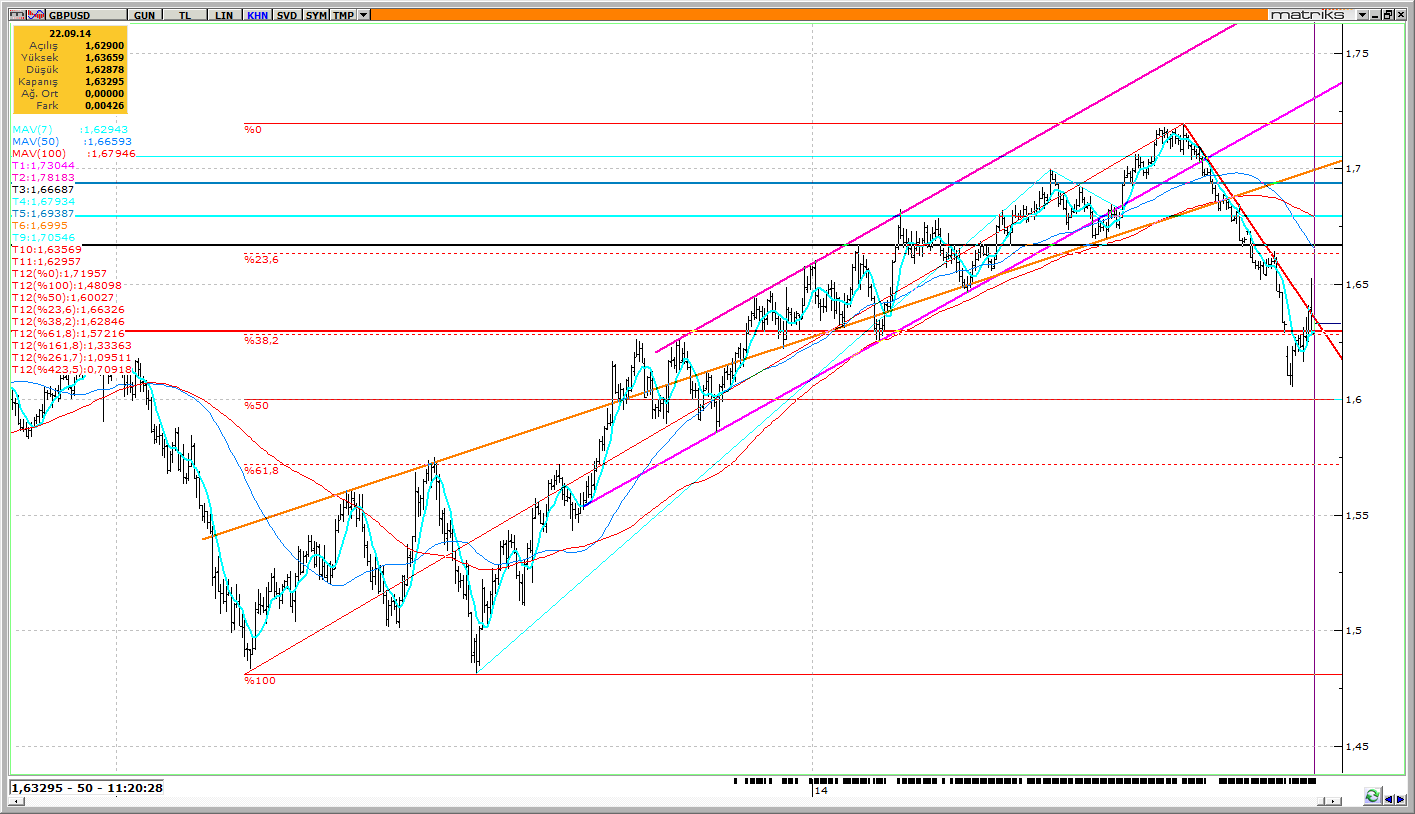Screen dimensions: 1415x814
Task: Switch to the LIN chart tab
Action: [x=224, y=15]
